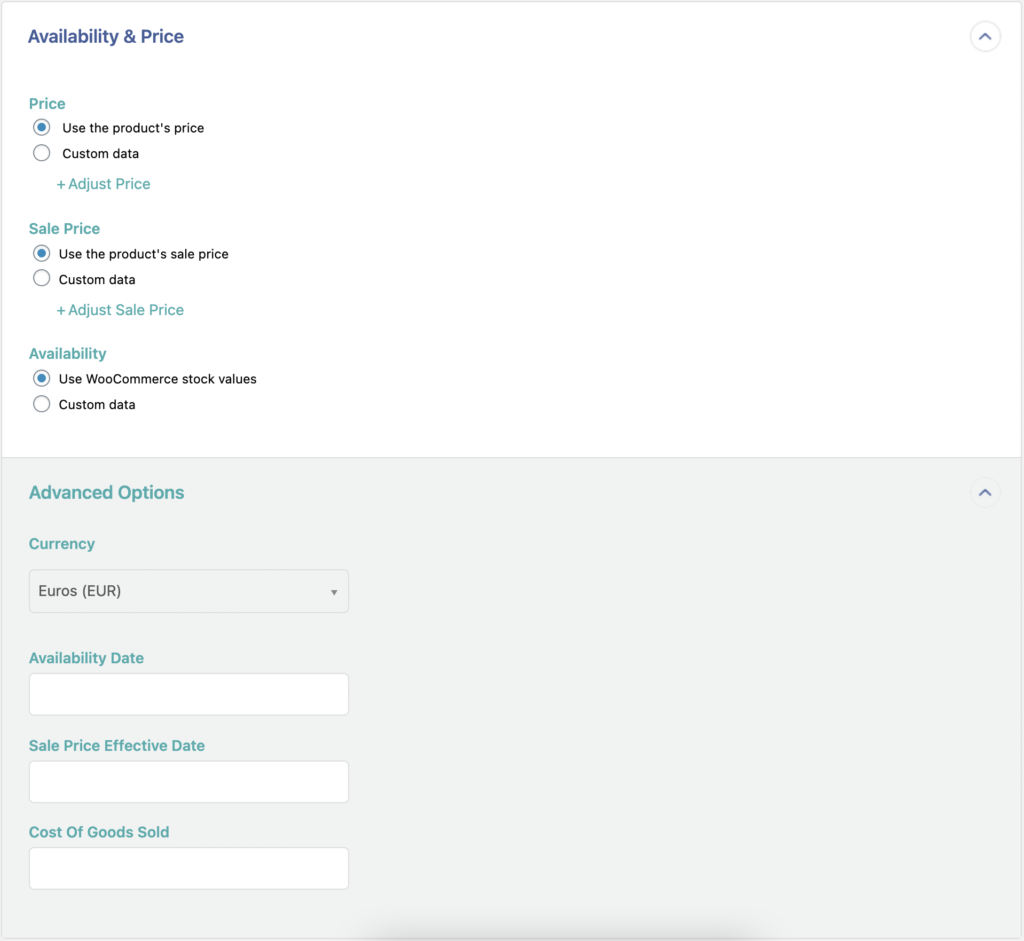Image resolution: width=1024 pixels, height=941 pixels.
Task: Click the '+ Adjust Sale Price' link
Action: pos(120,310)
